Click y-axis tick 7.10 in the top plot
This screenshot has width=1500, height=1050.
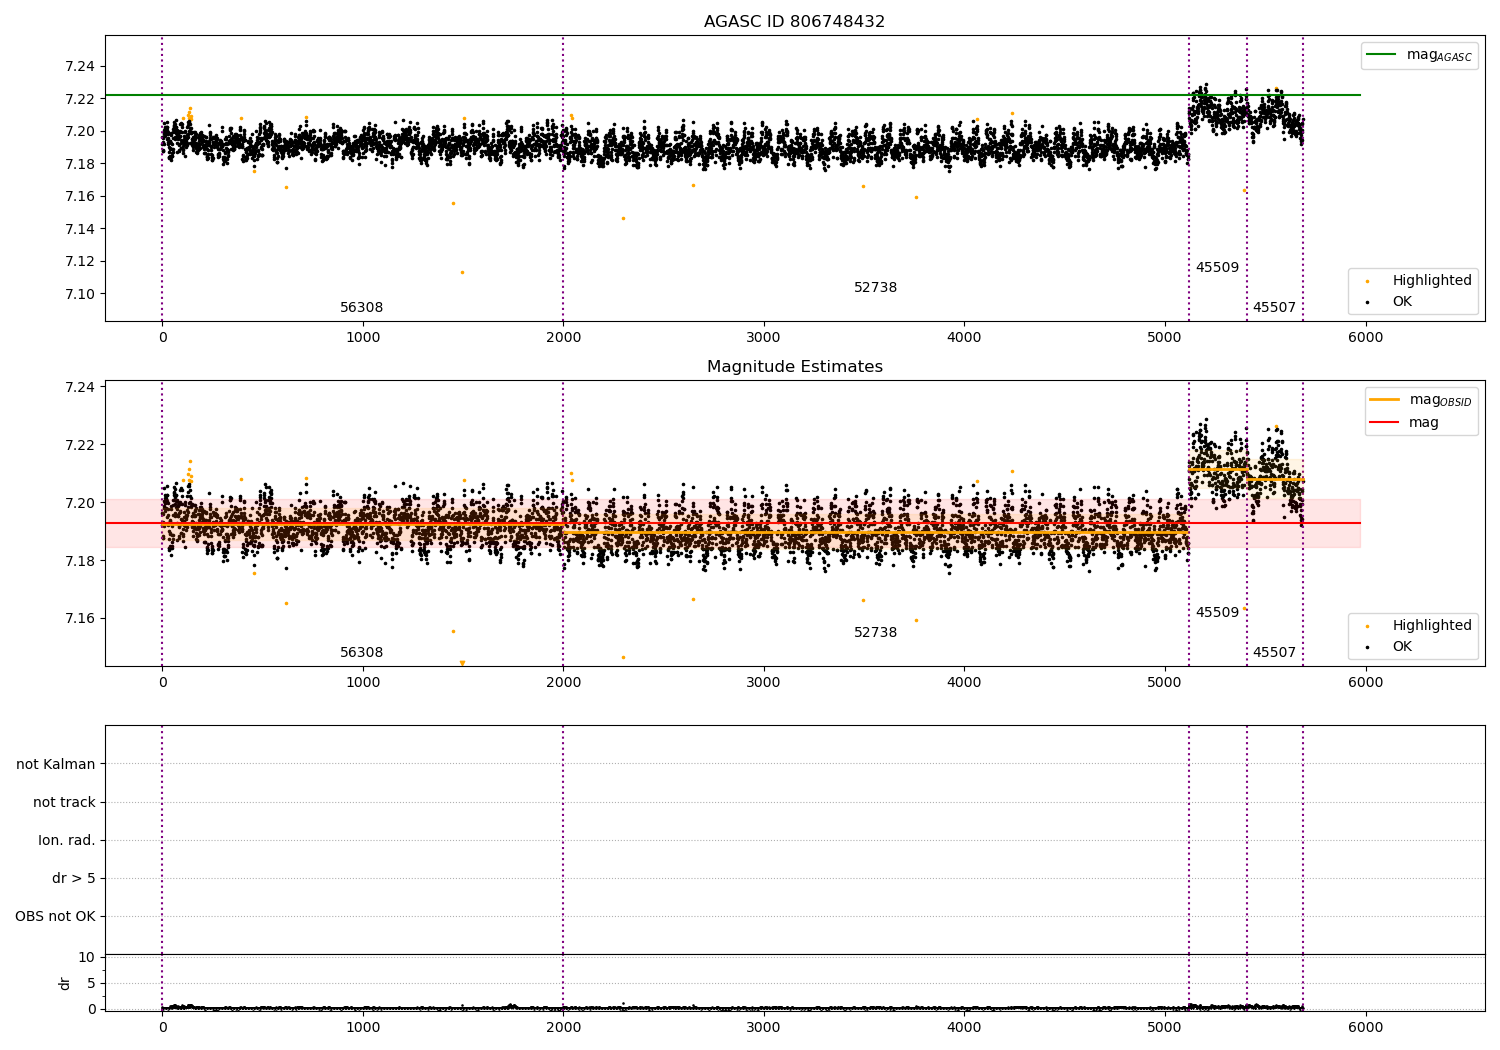tap(79, 294)
